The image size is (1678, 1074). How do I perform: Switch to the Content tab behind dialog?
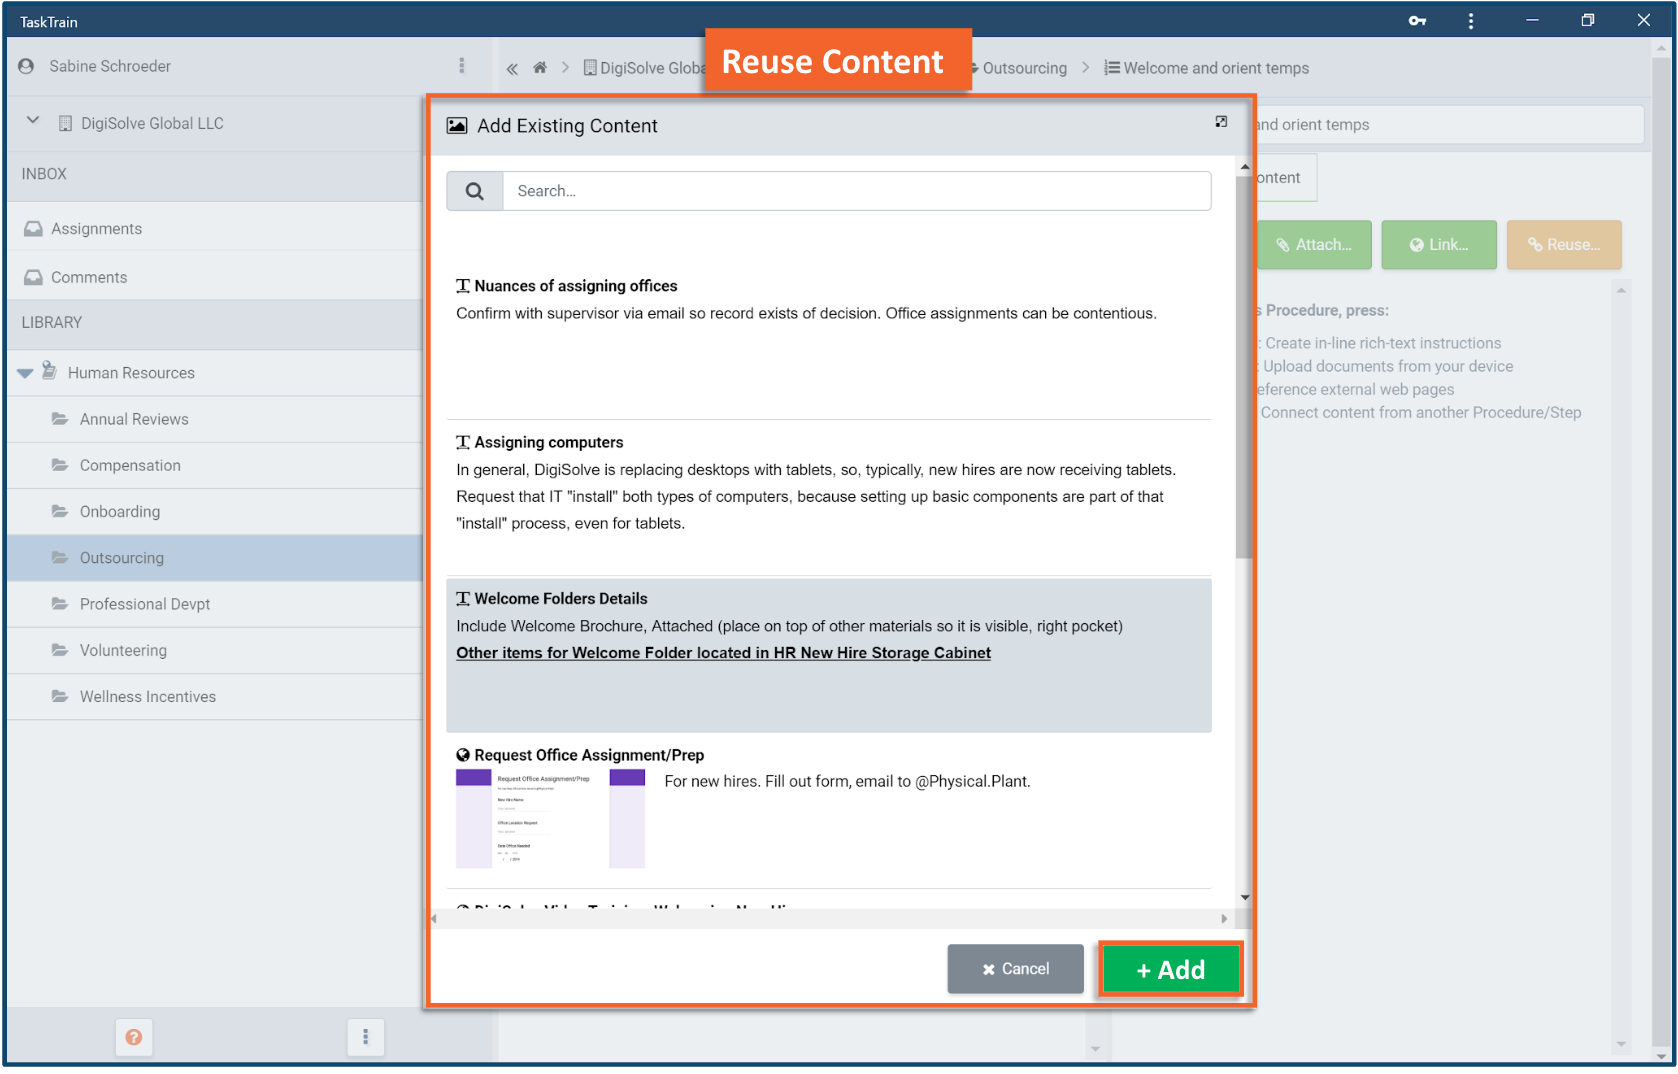1285,178
